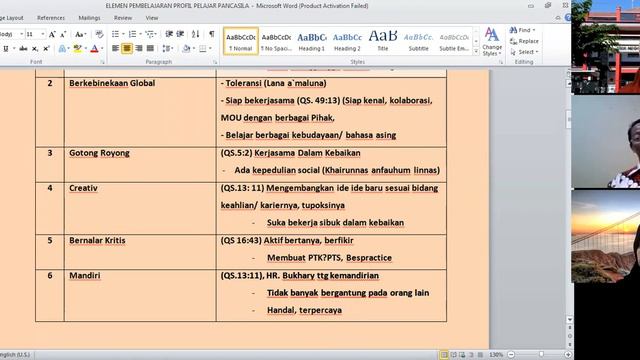Click the Text Effects icon
The image size is (640, 360).
point(62,49)
